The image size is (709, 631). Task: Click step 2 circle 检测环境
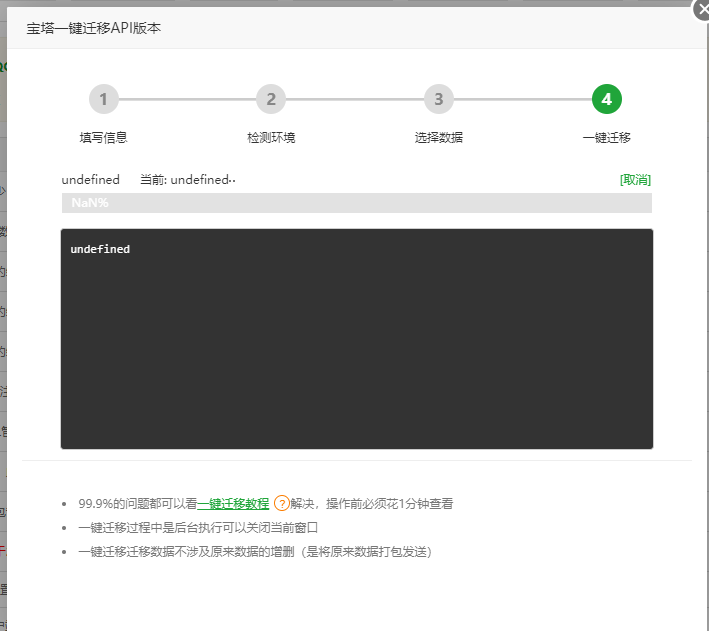click(271, 99)
